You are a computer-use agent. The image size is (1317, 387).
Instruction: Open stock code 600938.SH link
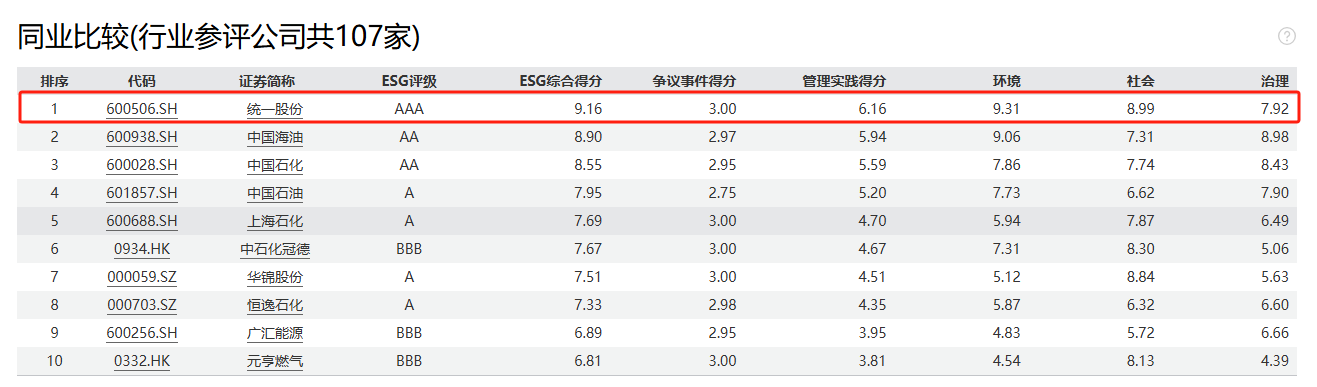click(142, 136)
